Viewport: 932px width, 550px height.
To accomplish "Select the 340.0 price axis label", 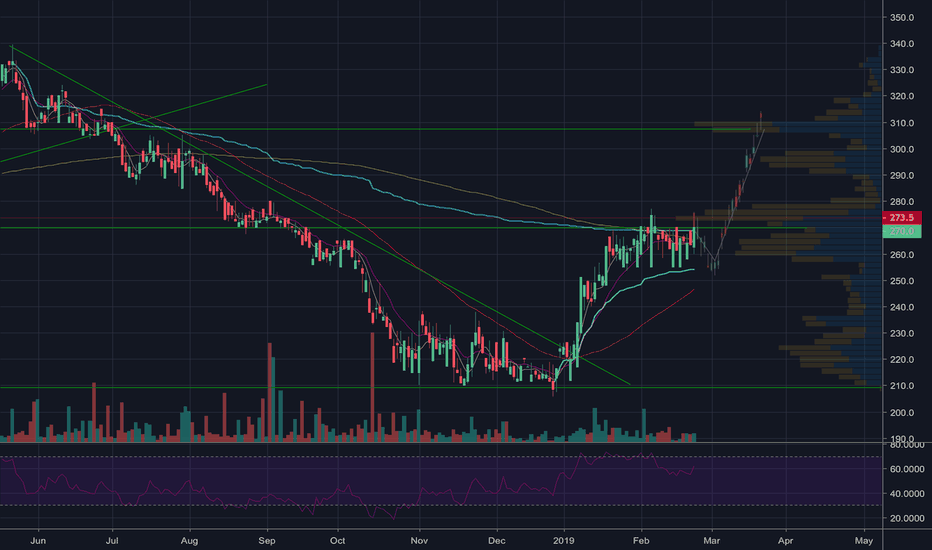I will (902, 43).
